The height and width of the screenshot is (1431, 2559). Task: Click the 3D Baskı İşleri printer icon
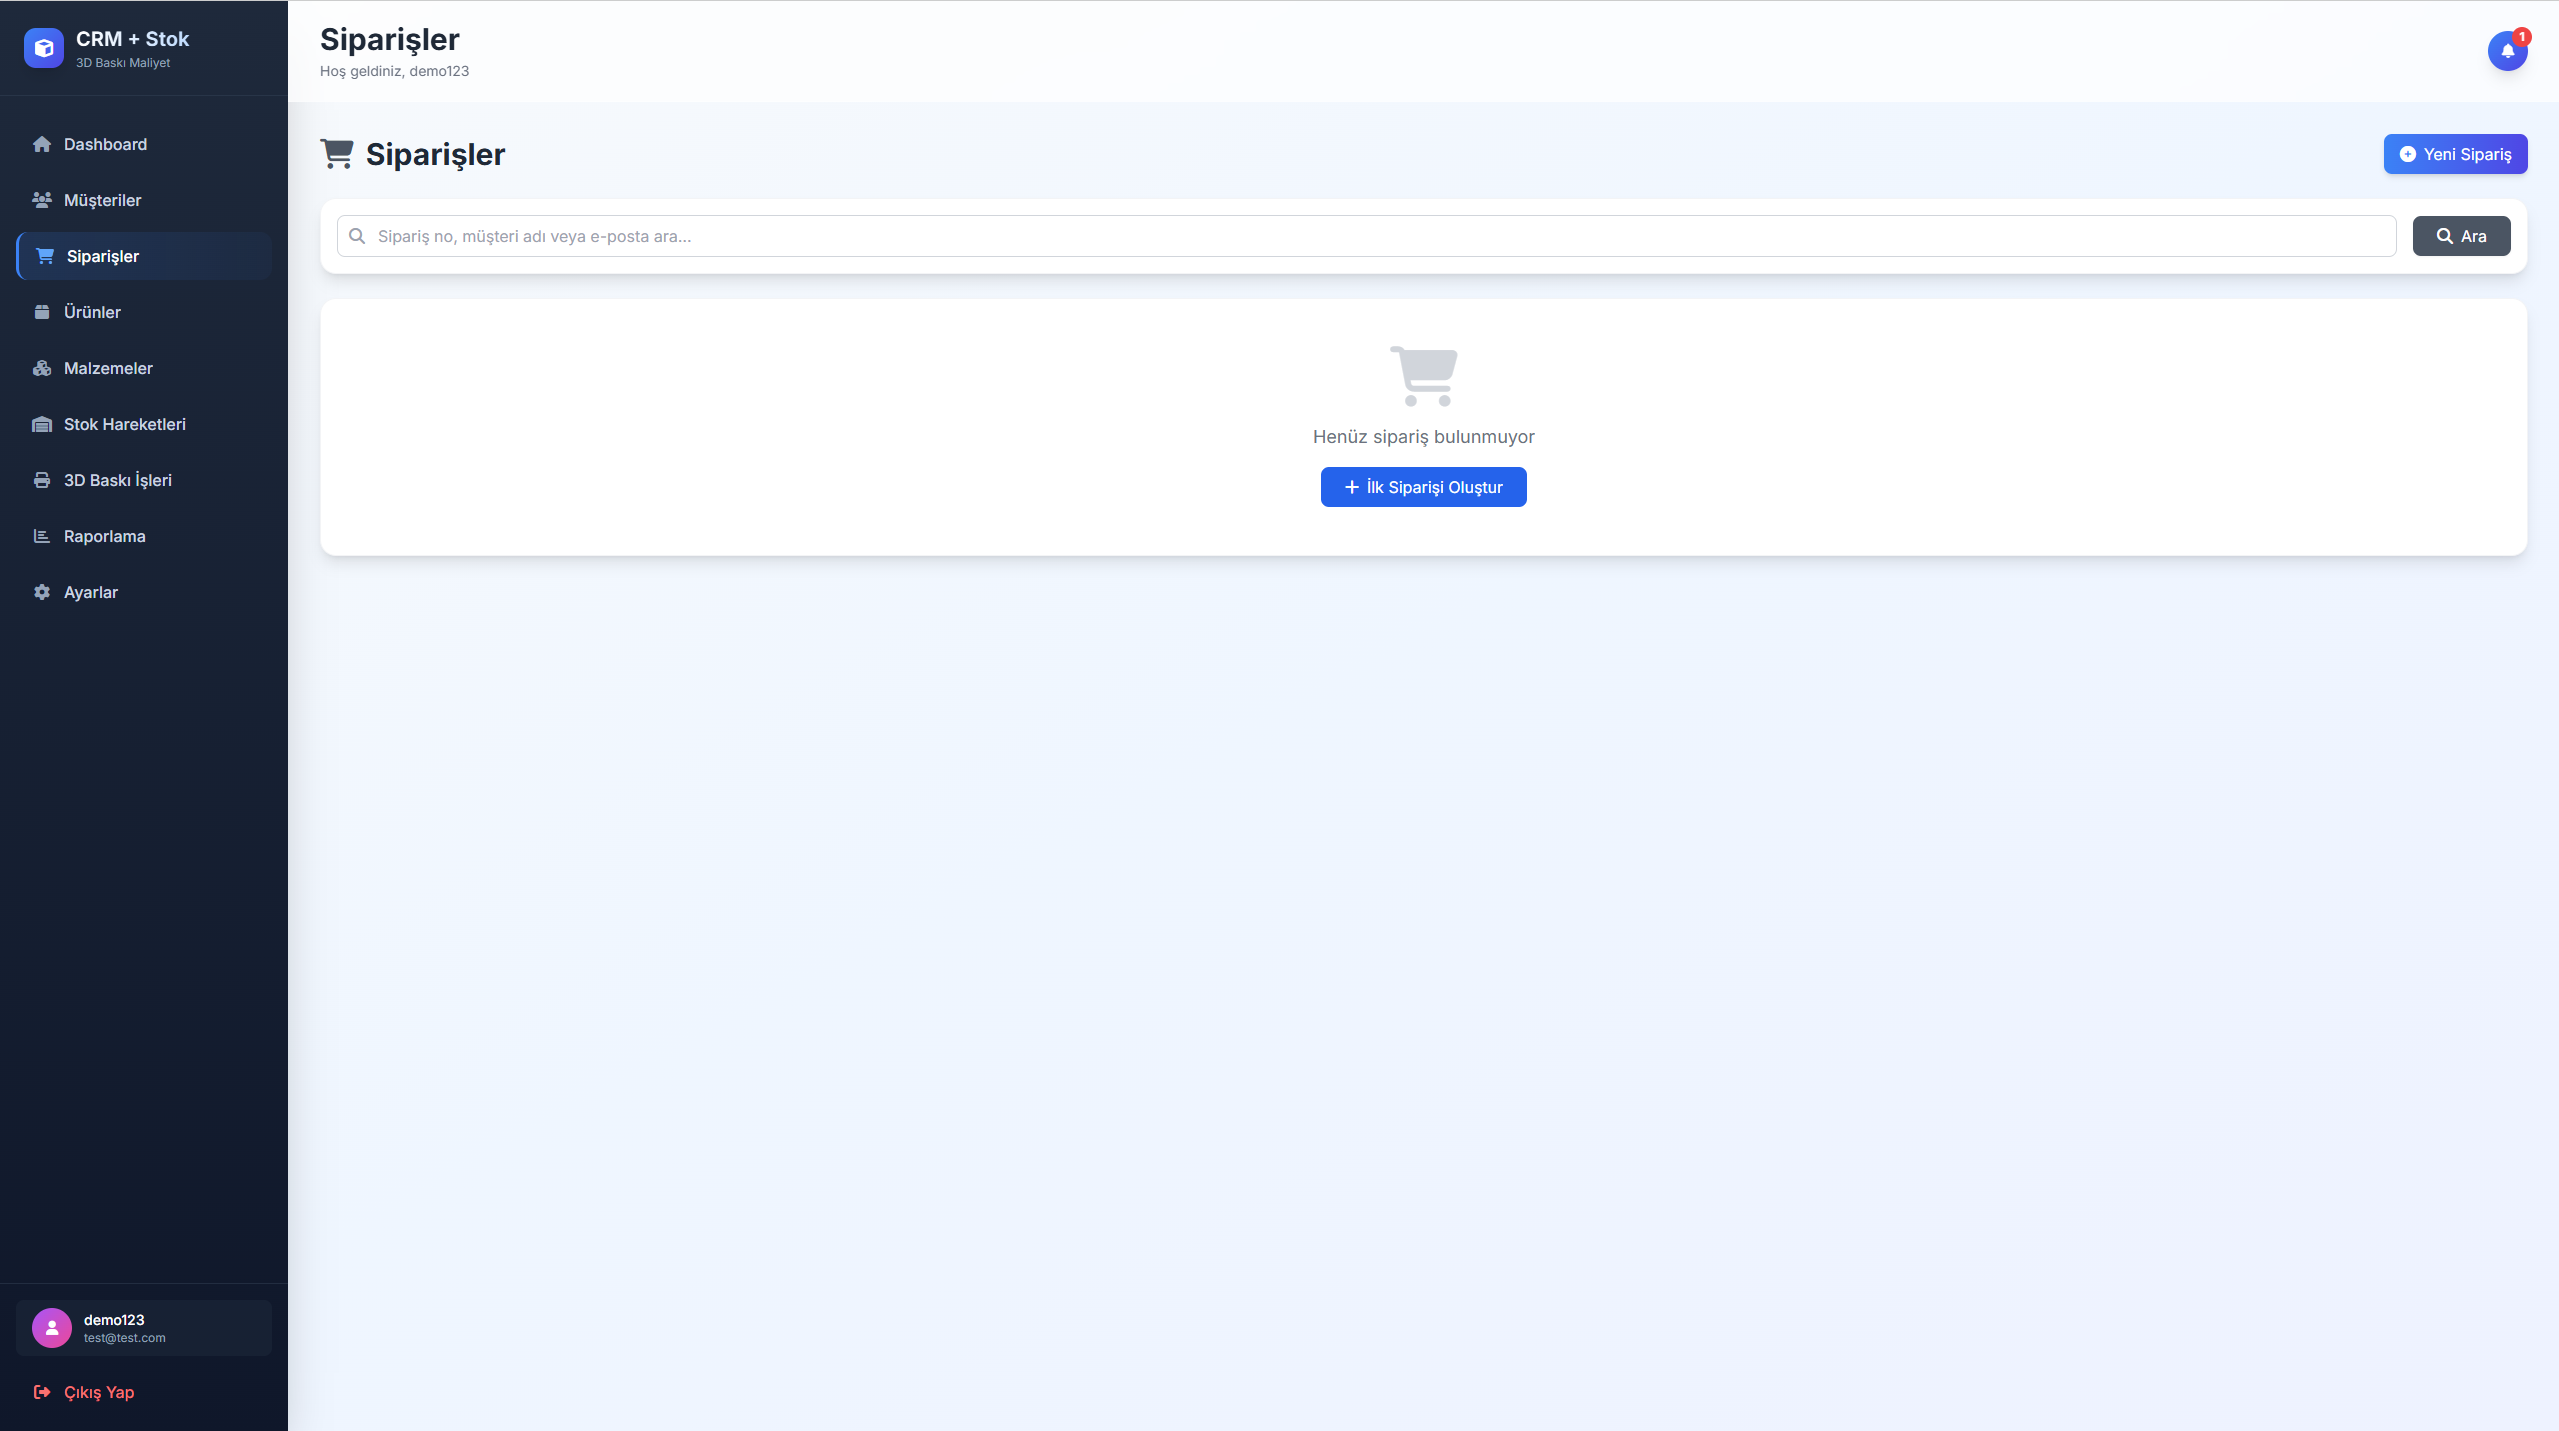pos(42,480)
